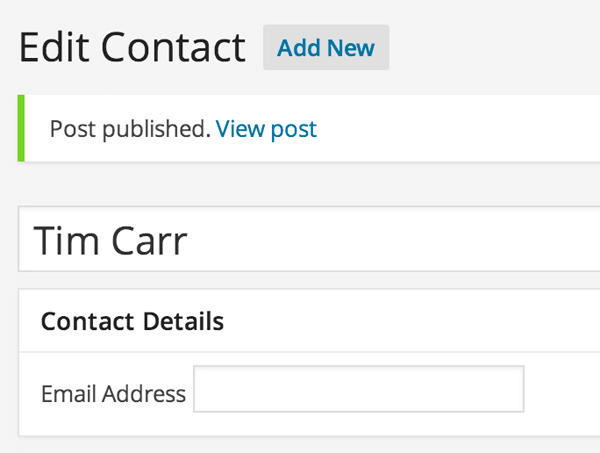Click the Edit Contact page heading

pos(132,47)
